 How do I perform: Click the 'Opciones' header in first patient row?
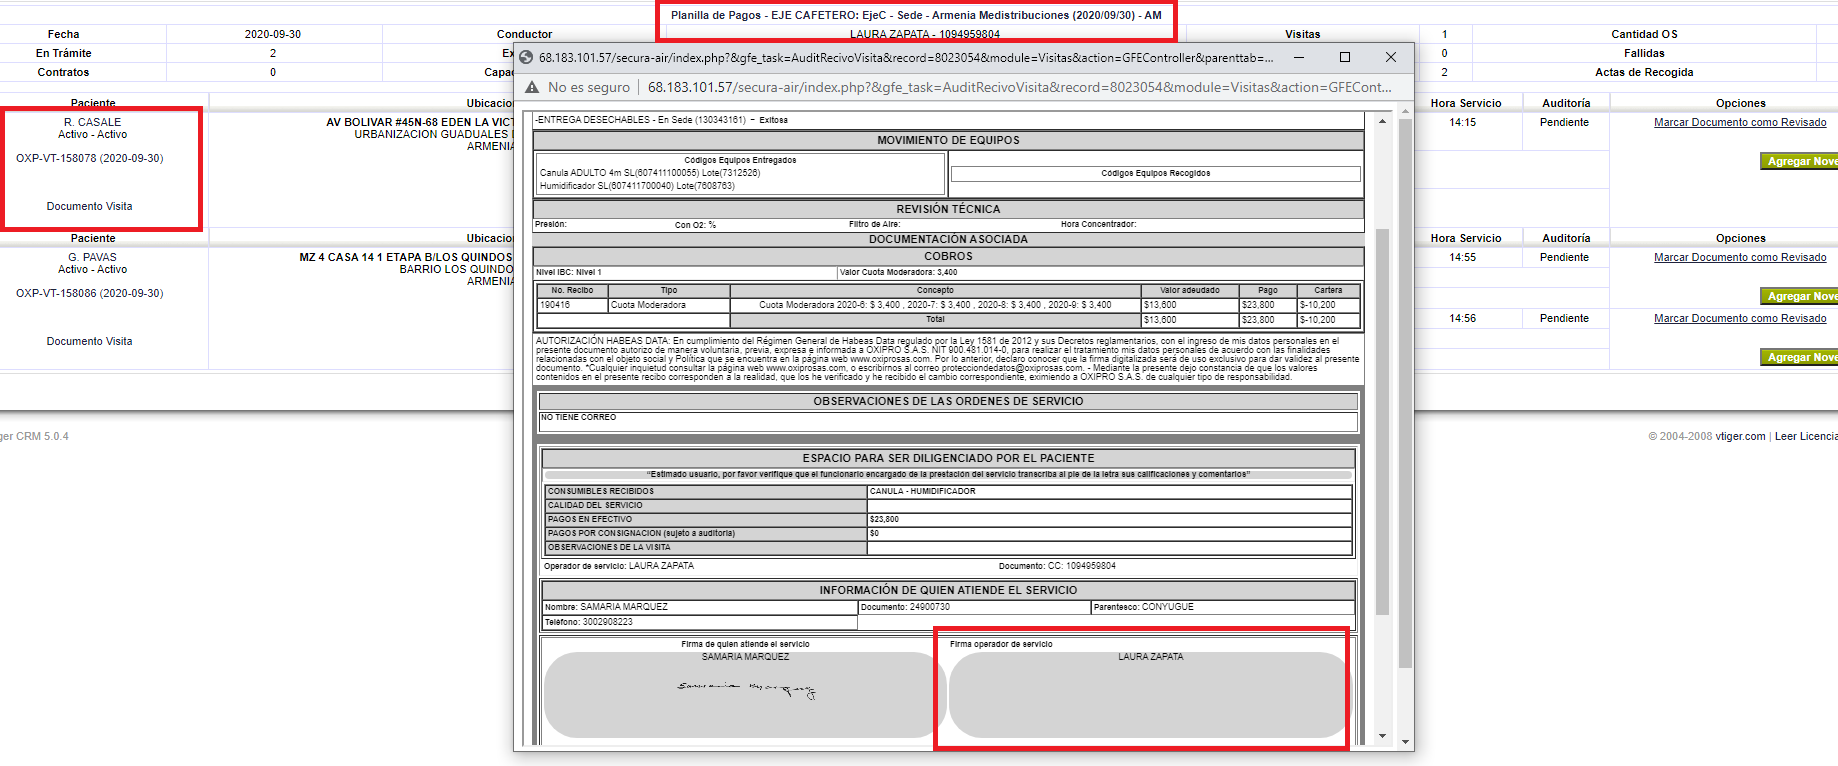click(1740, 103)
